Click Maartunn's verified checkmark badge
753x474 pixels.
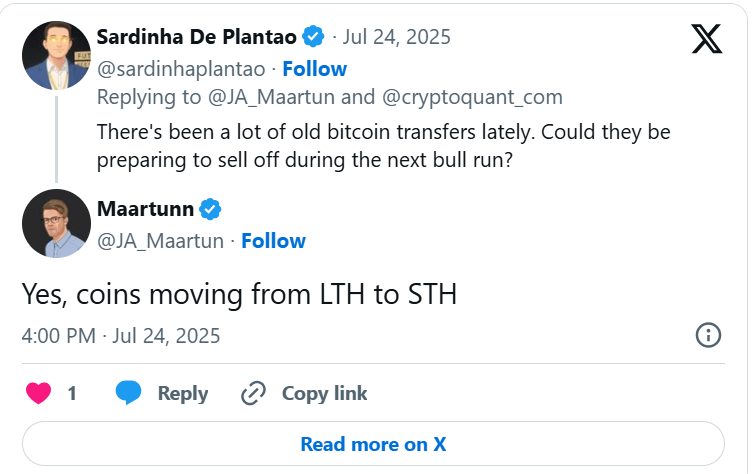(x=210, y=209)
